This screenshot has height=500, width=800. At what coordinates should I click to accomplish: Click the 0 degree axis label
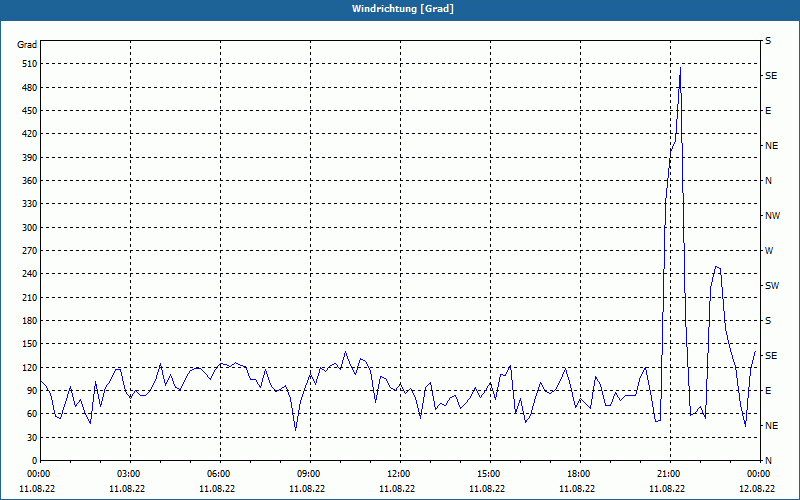coord(35,461)
